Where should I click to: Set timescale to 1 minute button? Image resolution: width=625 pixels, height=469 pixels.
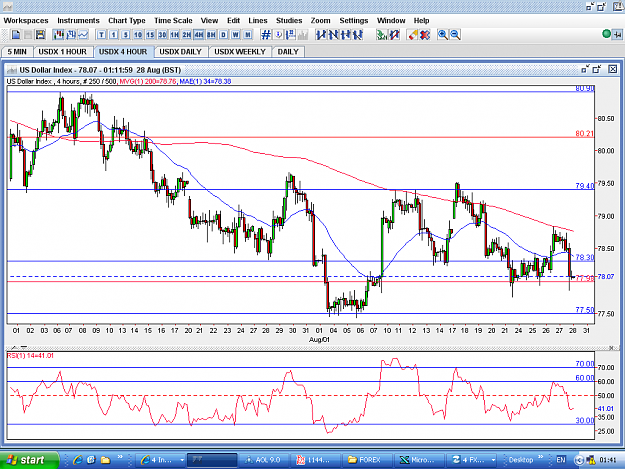(114, 35)
